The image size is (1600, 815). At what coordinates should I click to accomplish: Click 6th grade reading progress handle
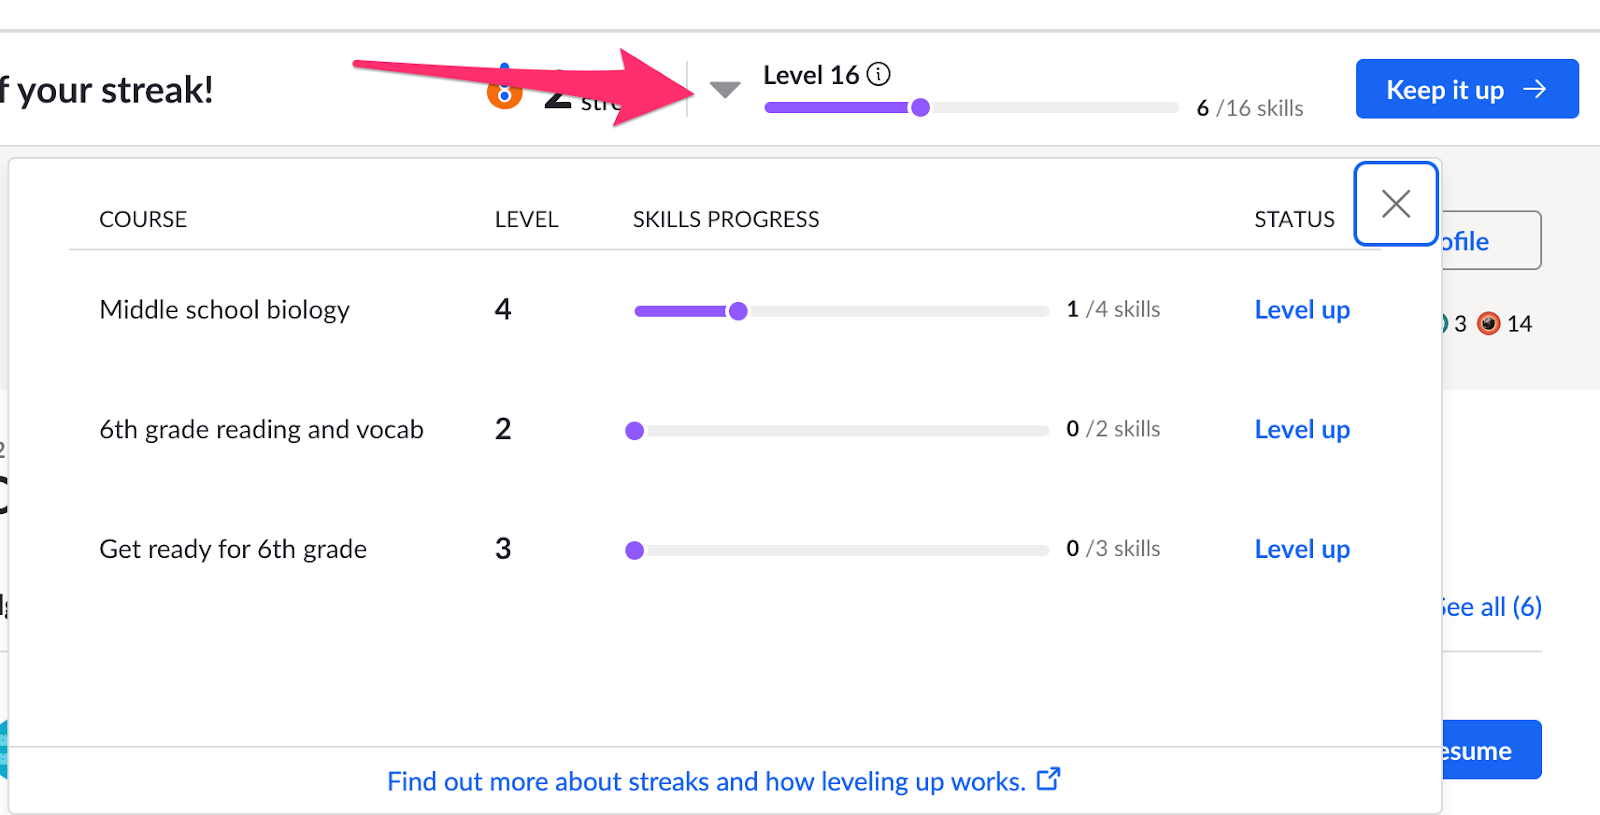tap(634, 431)
